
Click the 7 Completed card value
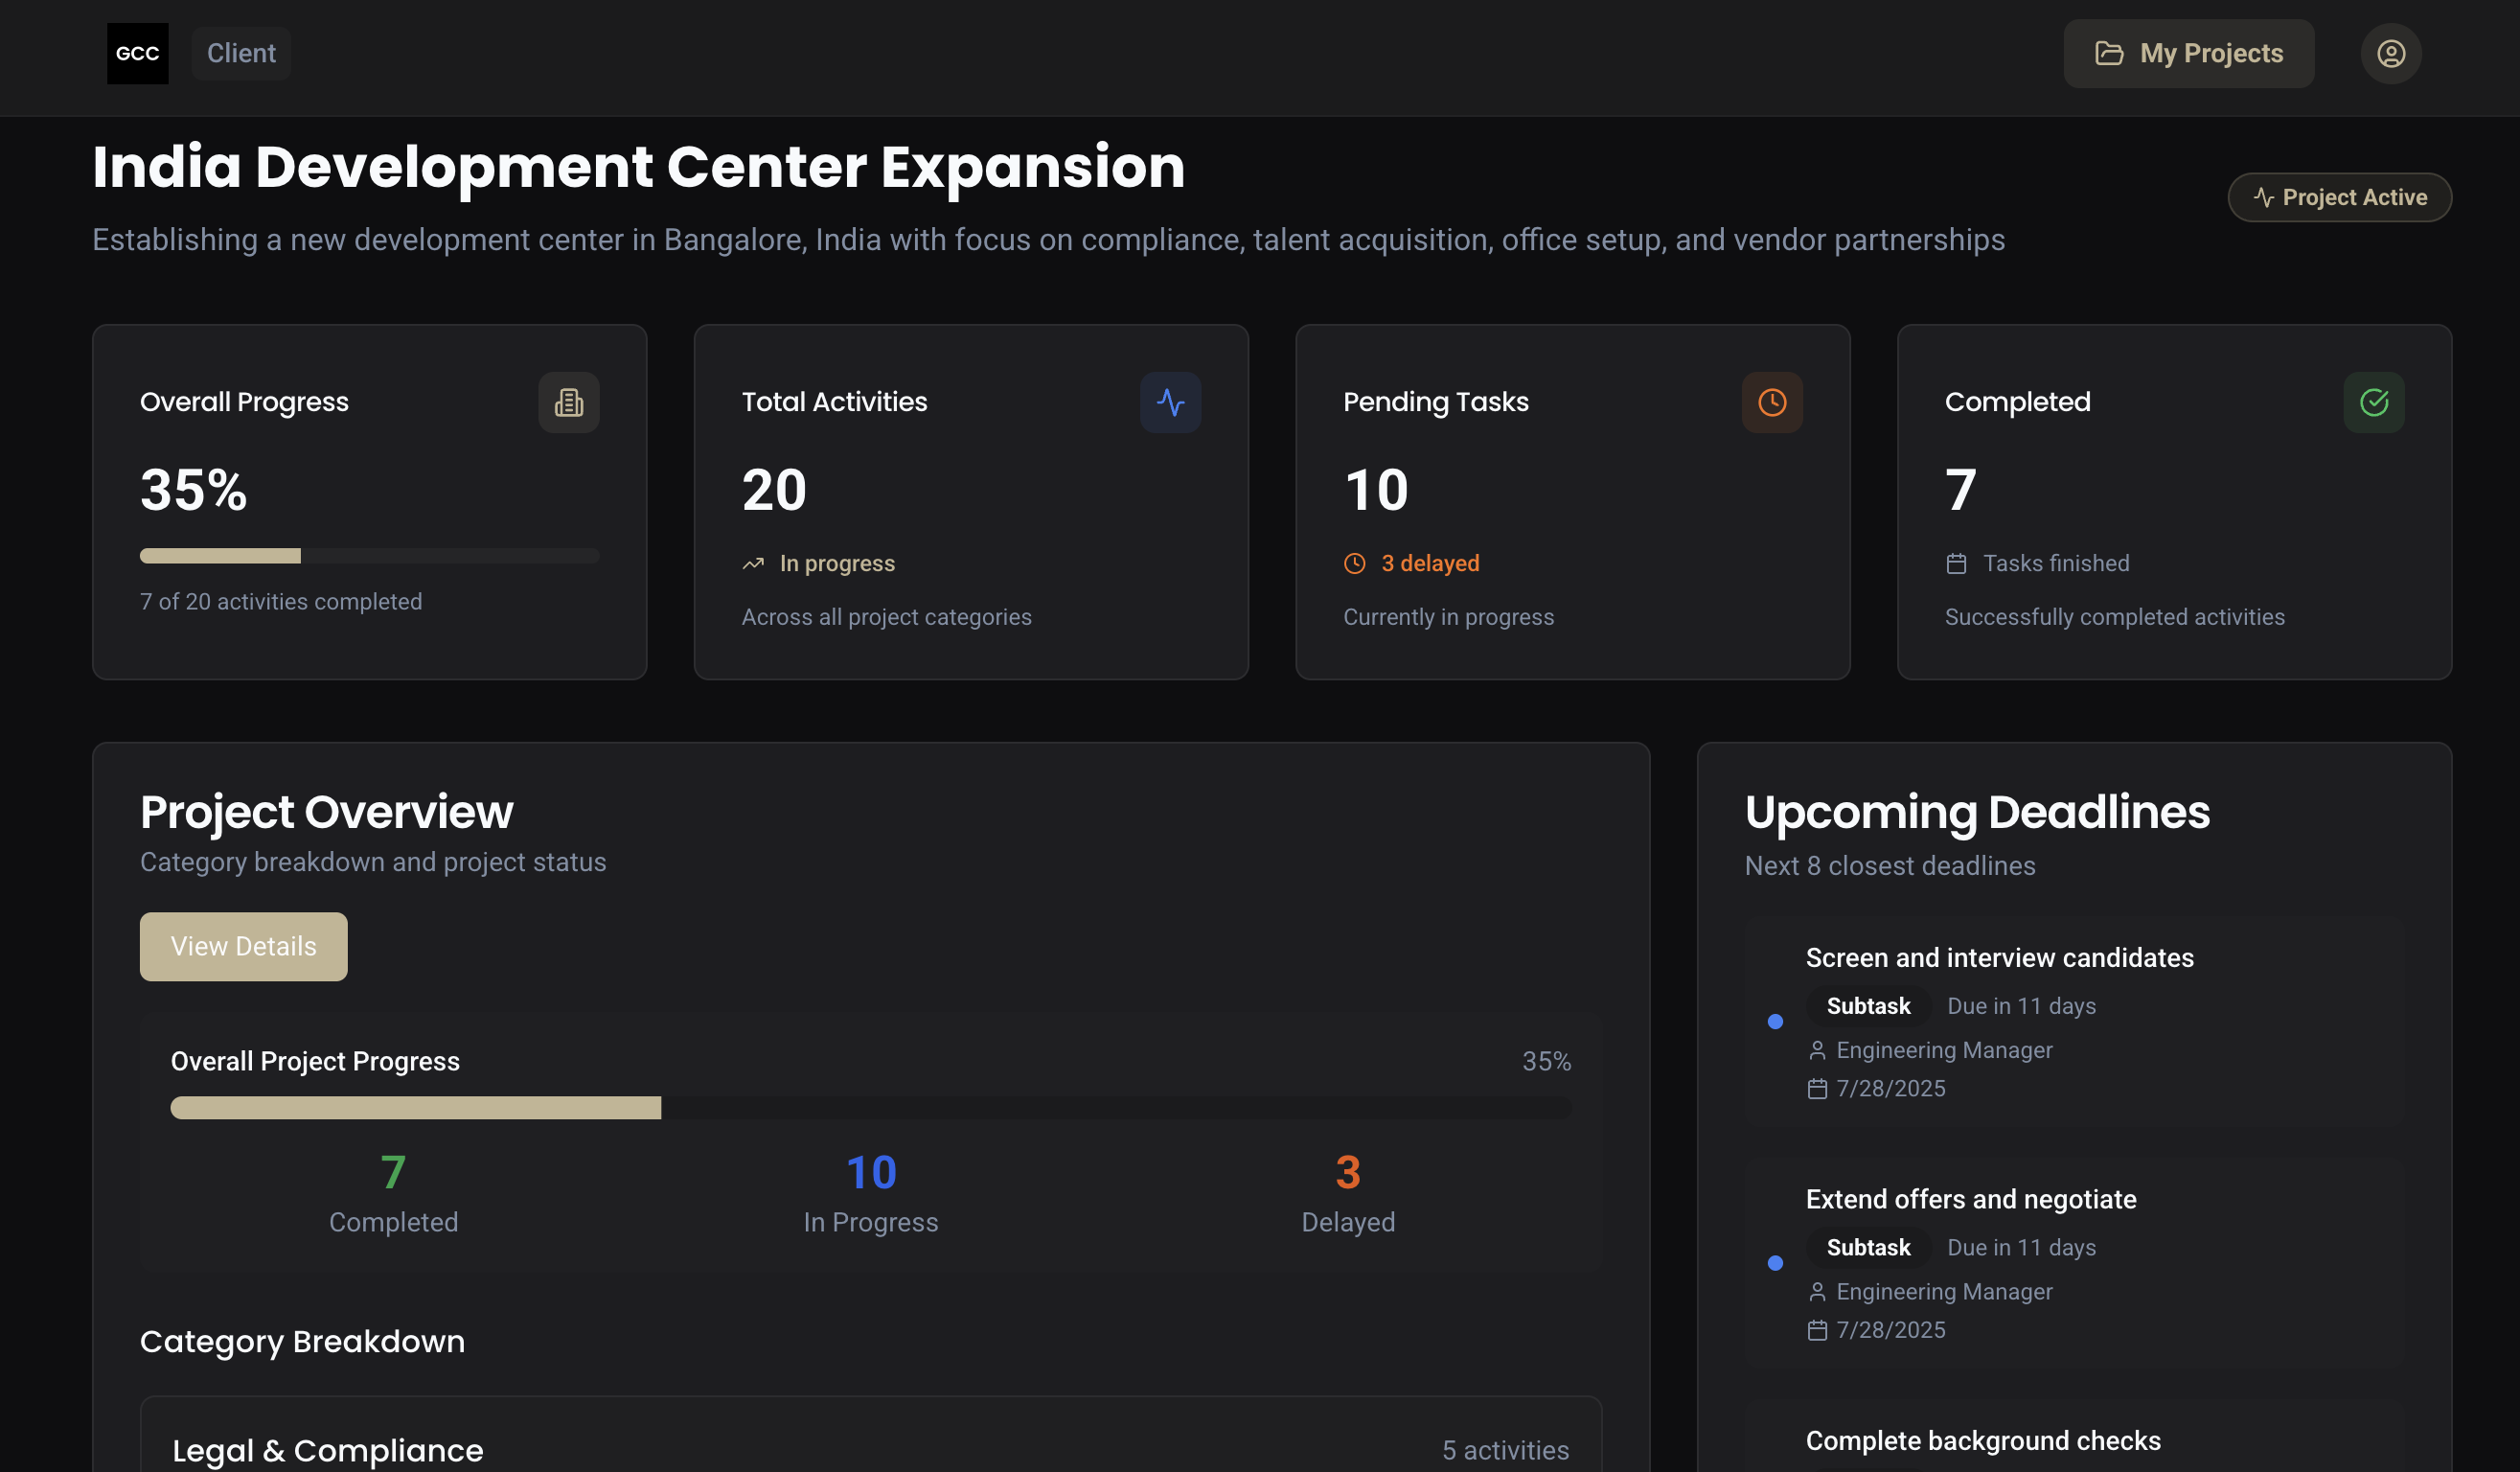coord(1961,490)
